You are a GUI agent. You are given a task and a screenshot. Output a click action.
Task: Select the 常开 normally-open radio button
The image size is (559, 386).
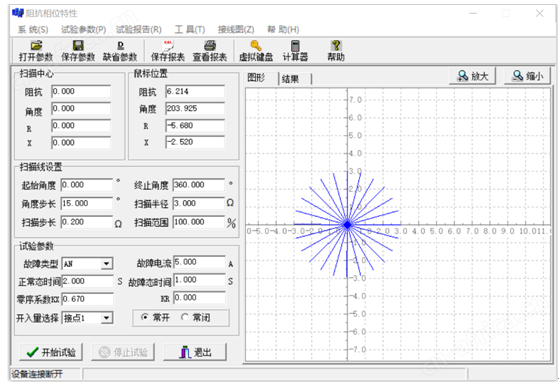(145, 317)
